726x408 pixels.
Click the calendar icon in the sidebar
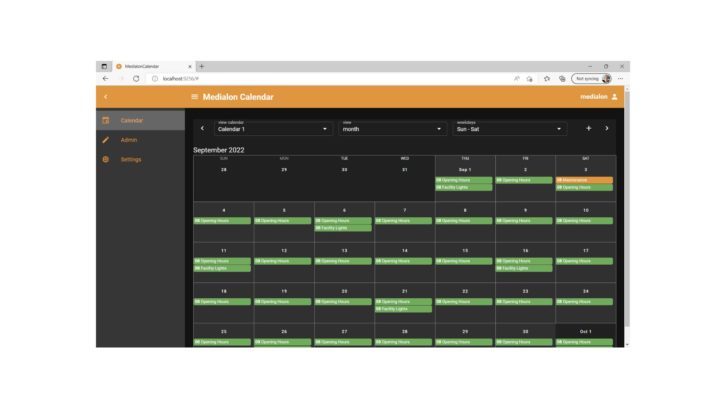tap(106, 120)
